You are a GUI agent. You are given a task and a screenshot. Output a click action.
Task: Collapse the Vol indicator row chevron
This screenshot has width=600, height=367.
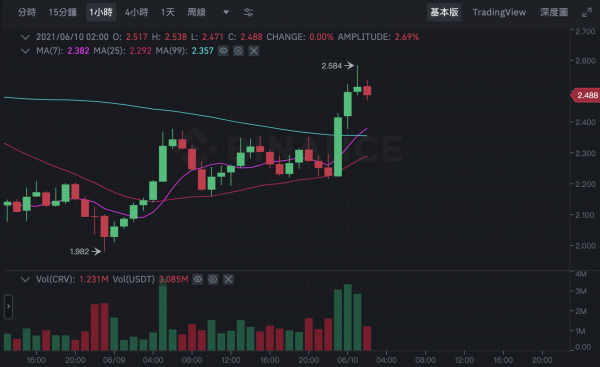tap(25, 279)
